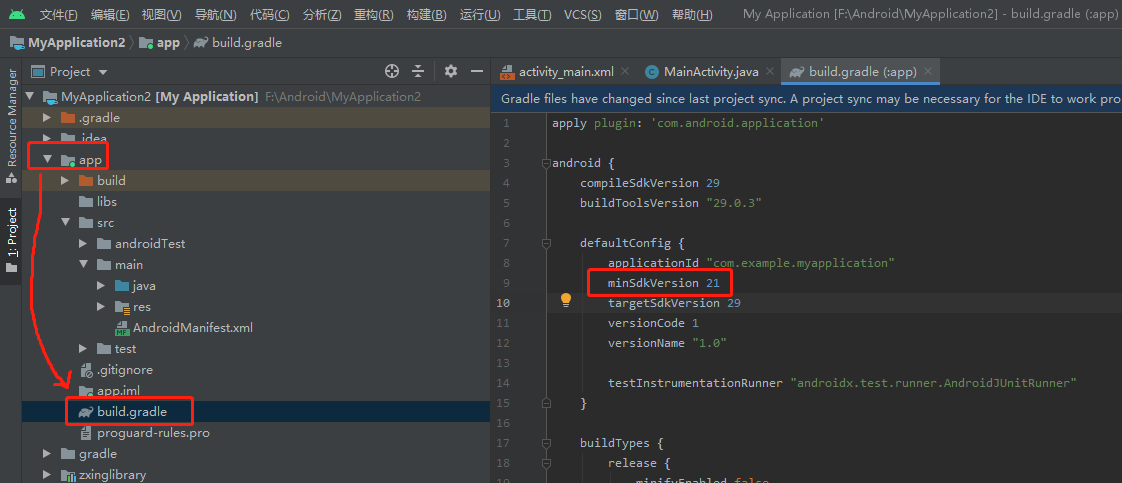Click line number 14 in the gutter
1122x483 pixels.
pos(502,383)
